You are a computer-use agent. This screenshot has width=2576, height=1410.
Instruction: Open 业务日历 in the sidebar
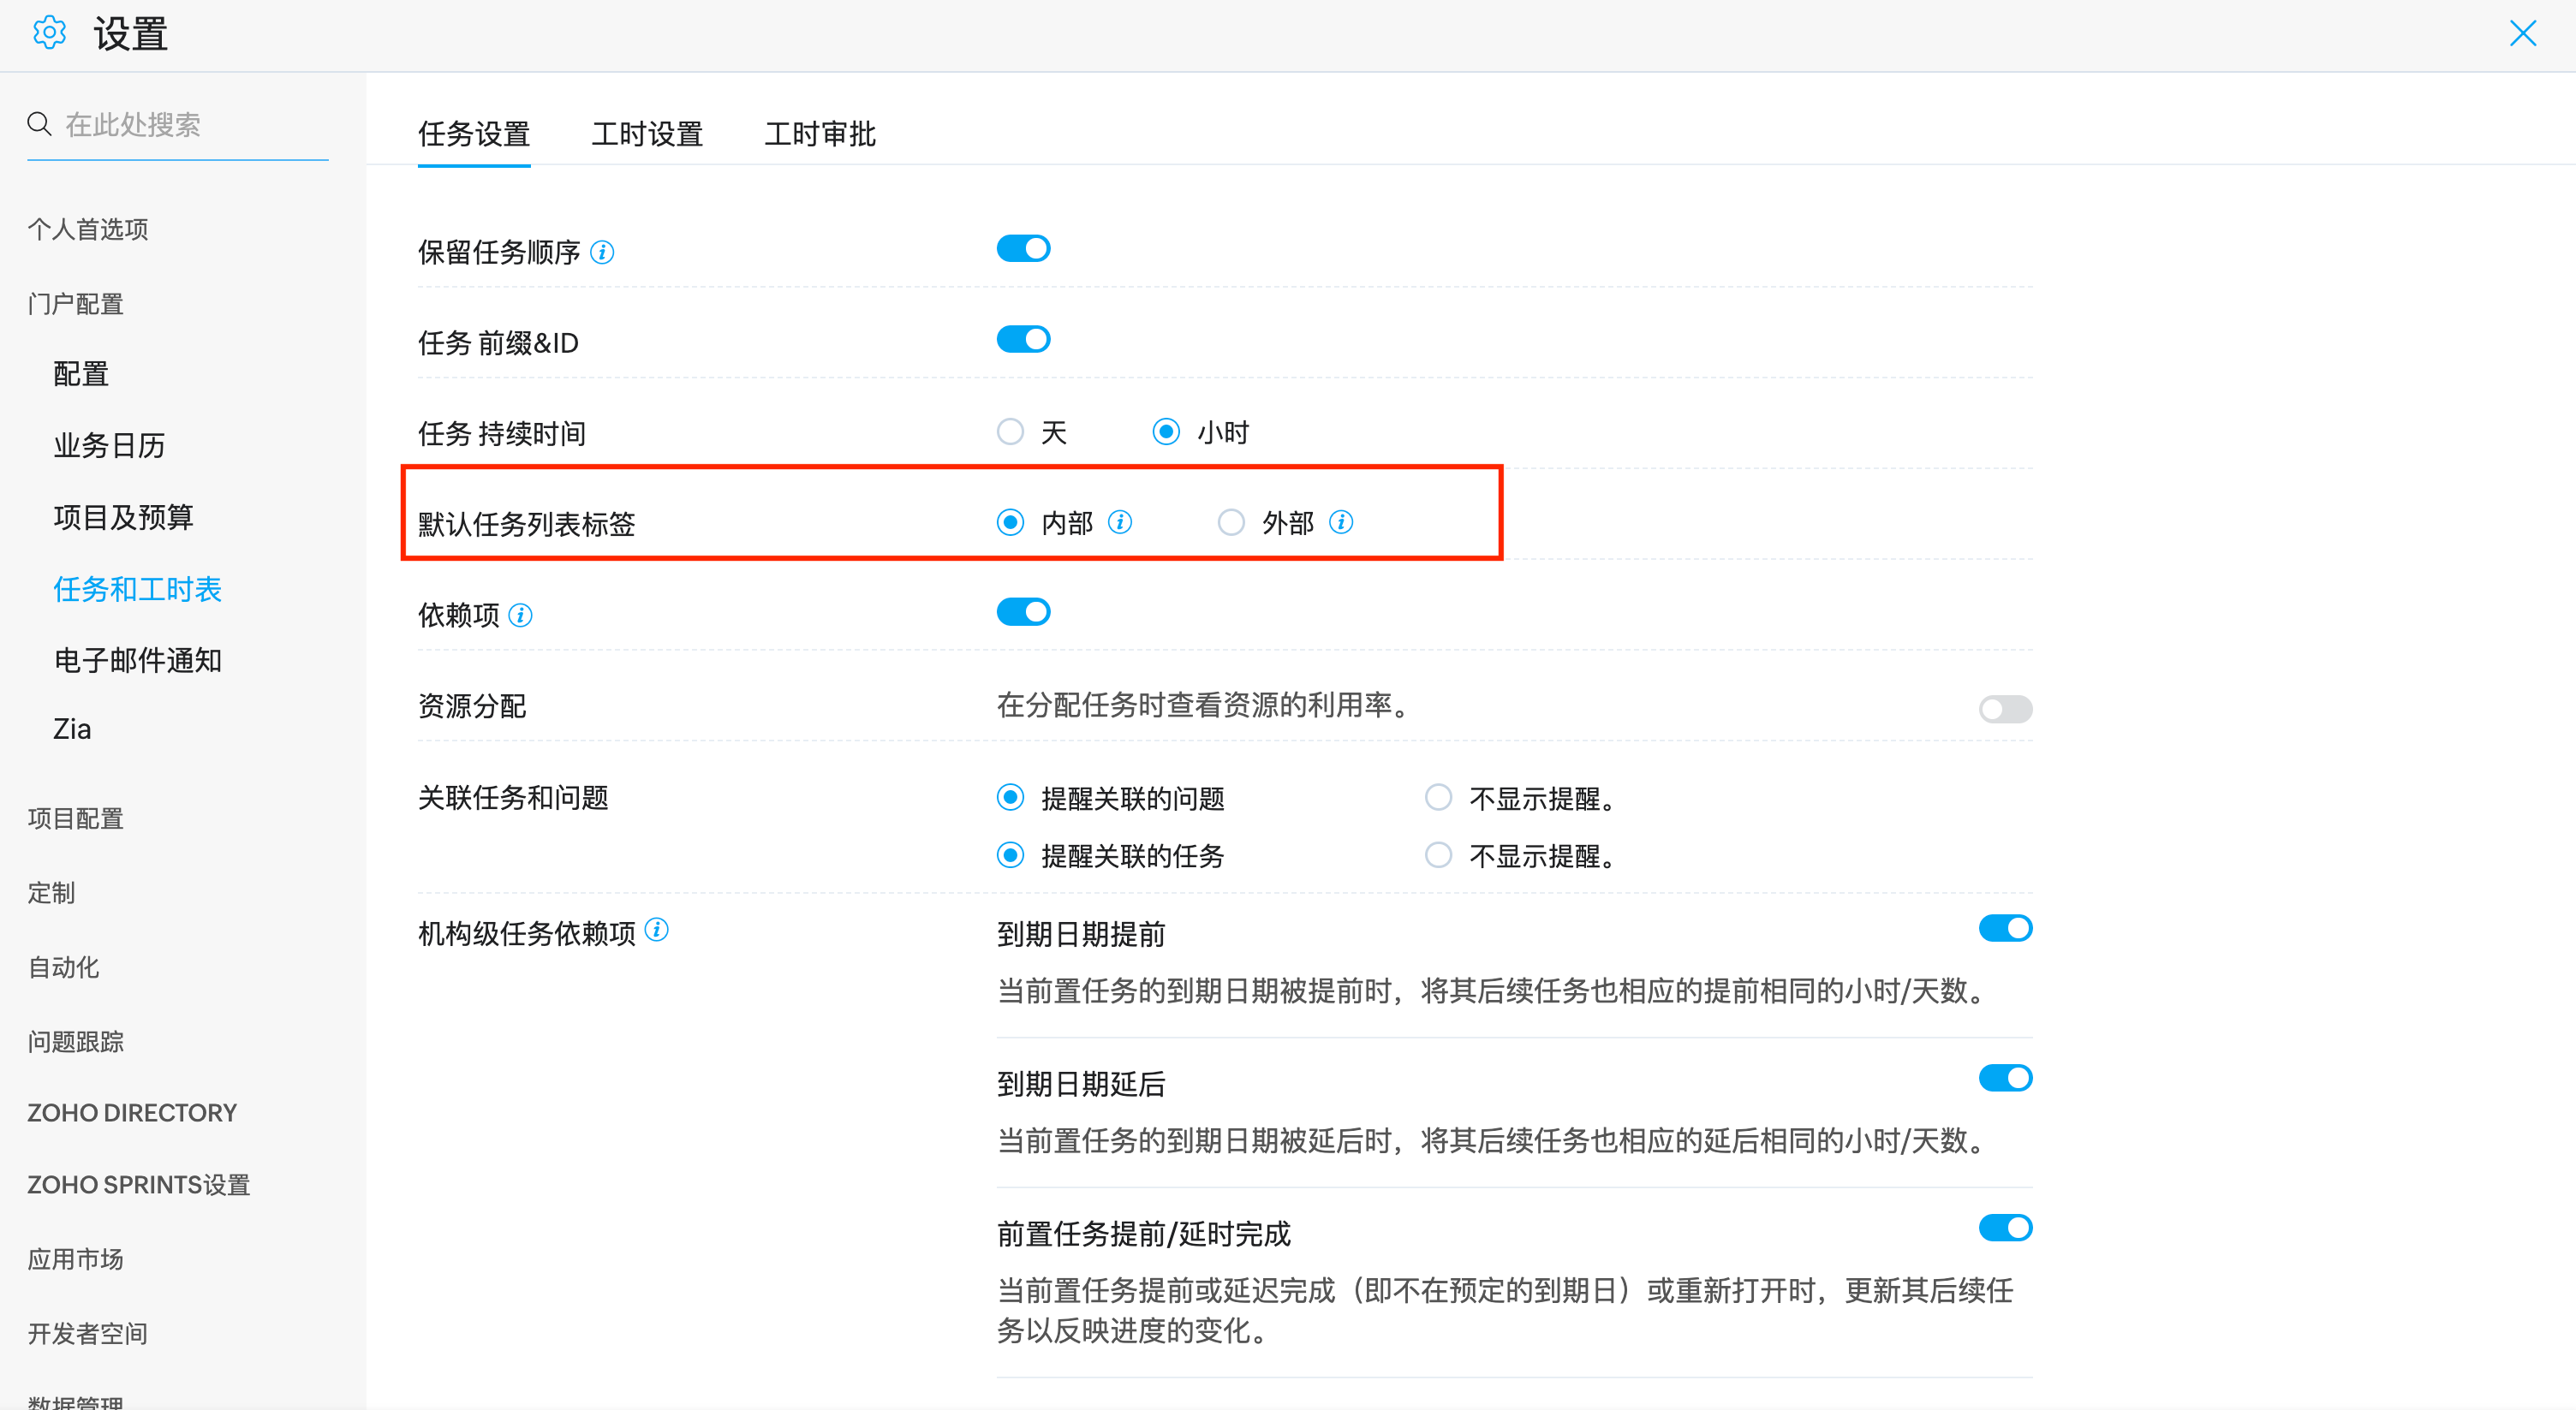109,445
